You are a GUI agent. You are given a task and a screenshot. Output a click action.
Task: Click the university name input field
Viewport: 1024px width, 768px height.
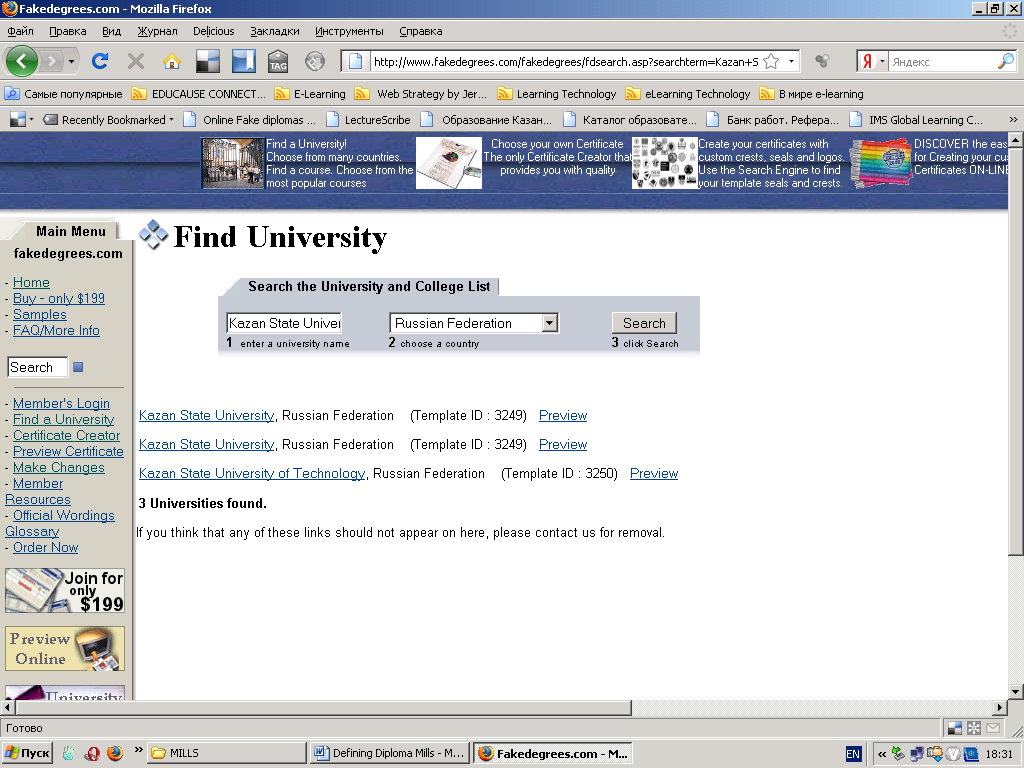pos(284,323)
